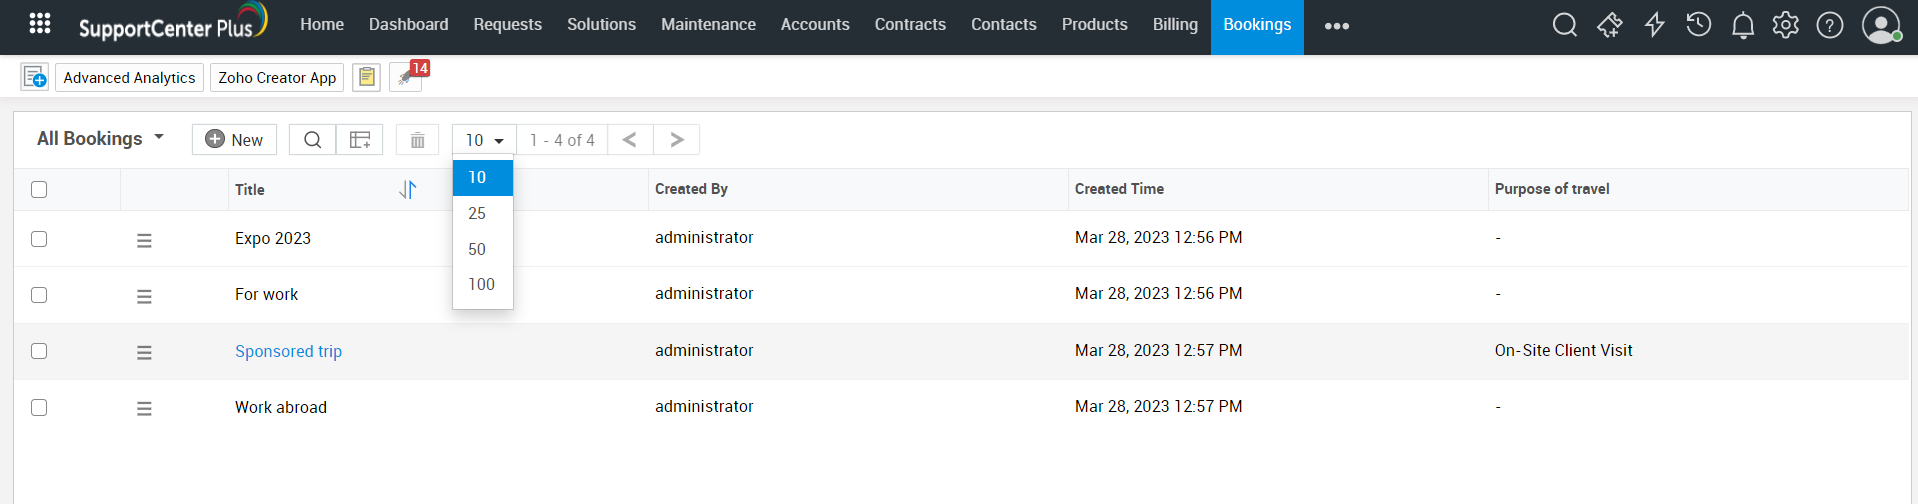Open the row actions menu for For work
Screen dimensions: 1918x504
click(x=144, y=296)
